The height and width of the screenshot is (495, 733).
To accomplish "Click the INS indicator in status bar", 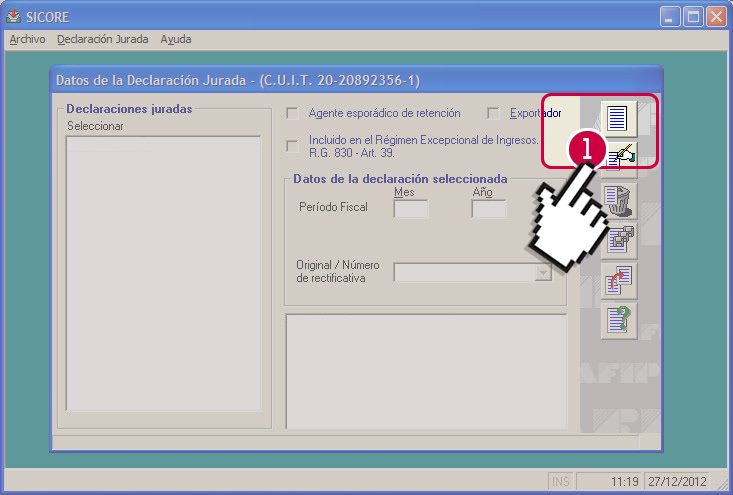I will [x=561, y=481].
